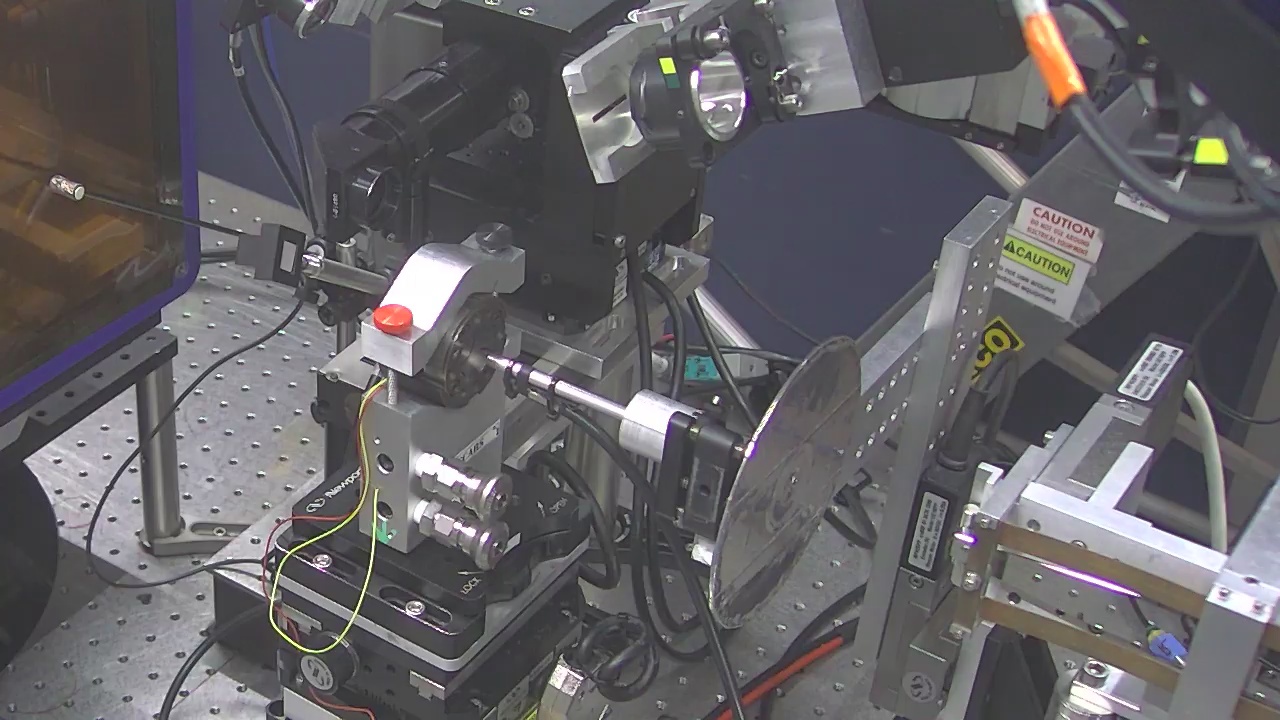
Task: Click the blue connector at the bottom right
Action: point(1167,646)
